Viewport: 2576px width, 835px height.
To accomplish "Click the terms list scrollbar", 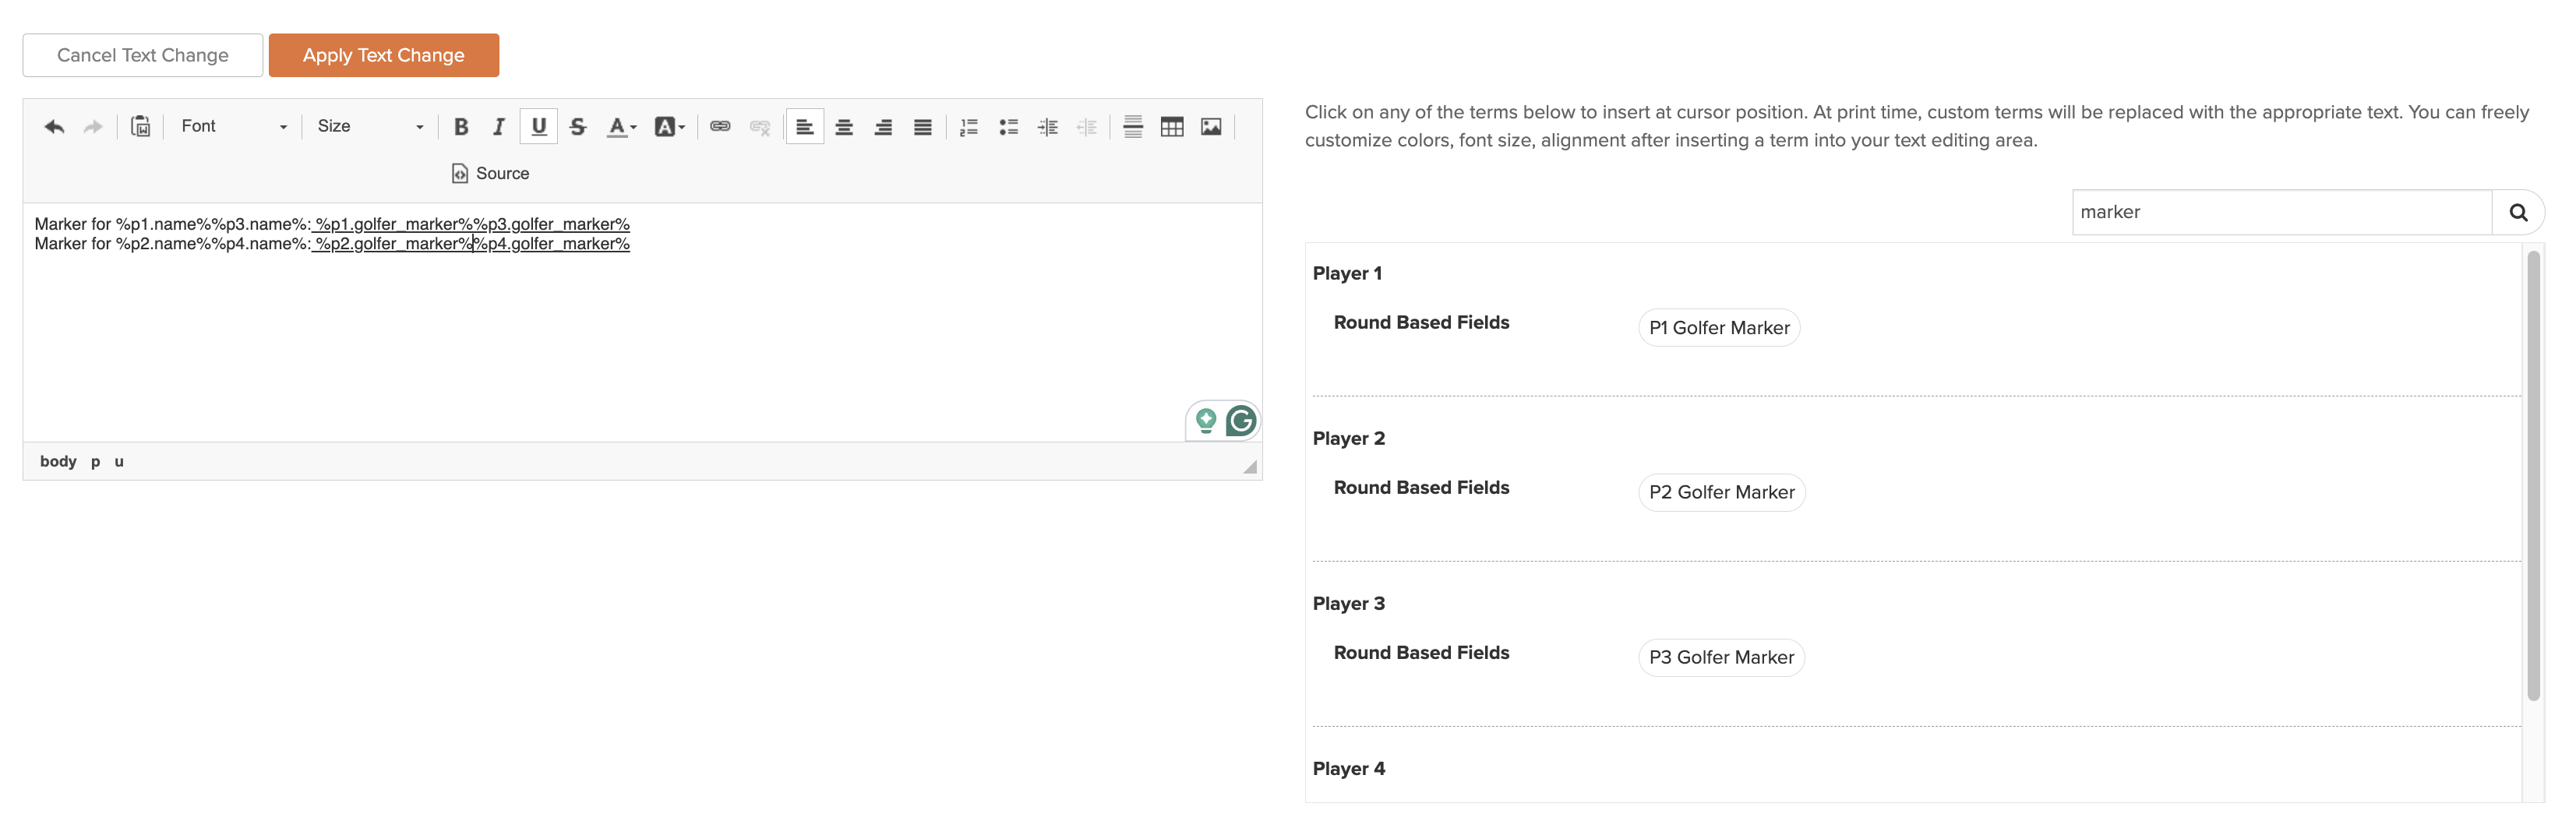I will coord(2533,476).
